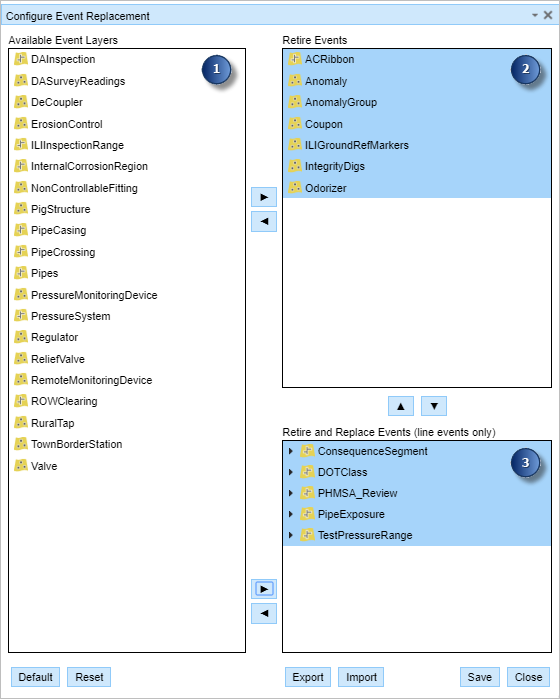Click the PigStructure layer icon
Image resolution: width=560 pixels, height=699 pixels.
tap(21, 209)
